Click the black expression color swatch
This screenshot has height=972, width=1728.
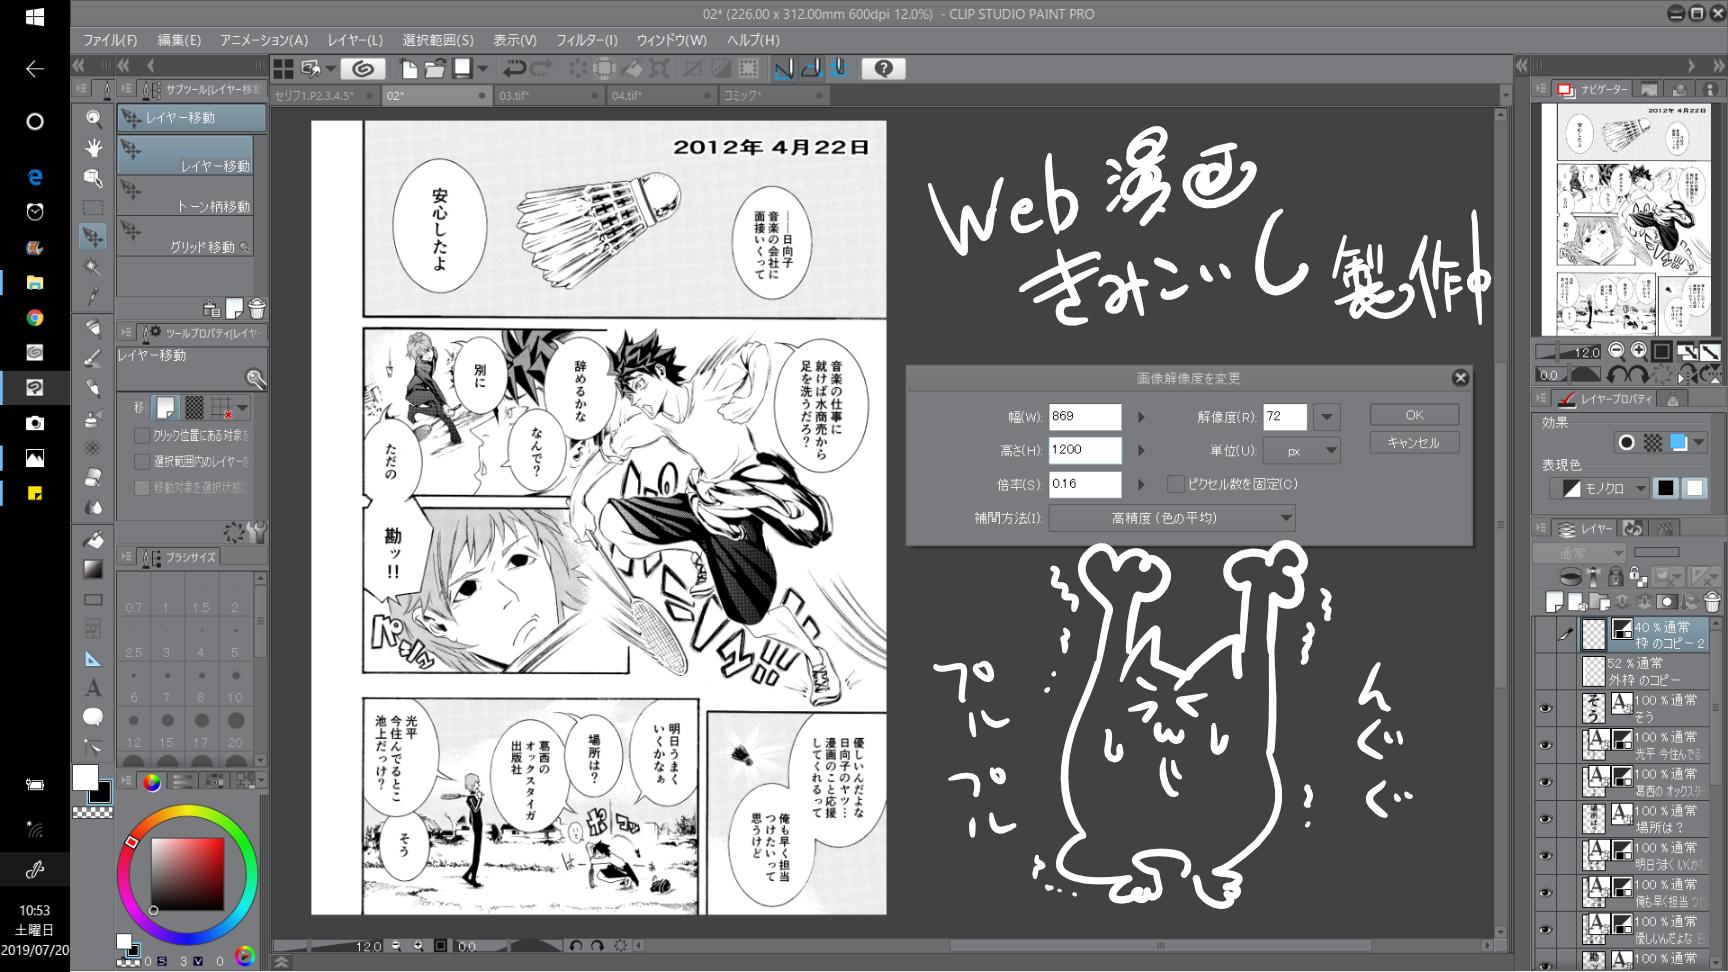[x=1666, y=488]
